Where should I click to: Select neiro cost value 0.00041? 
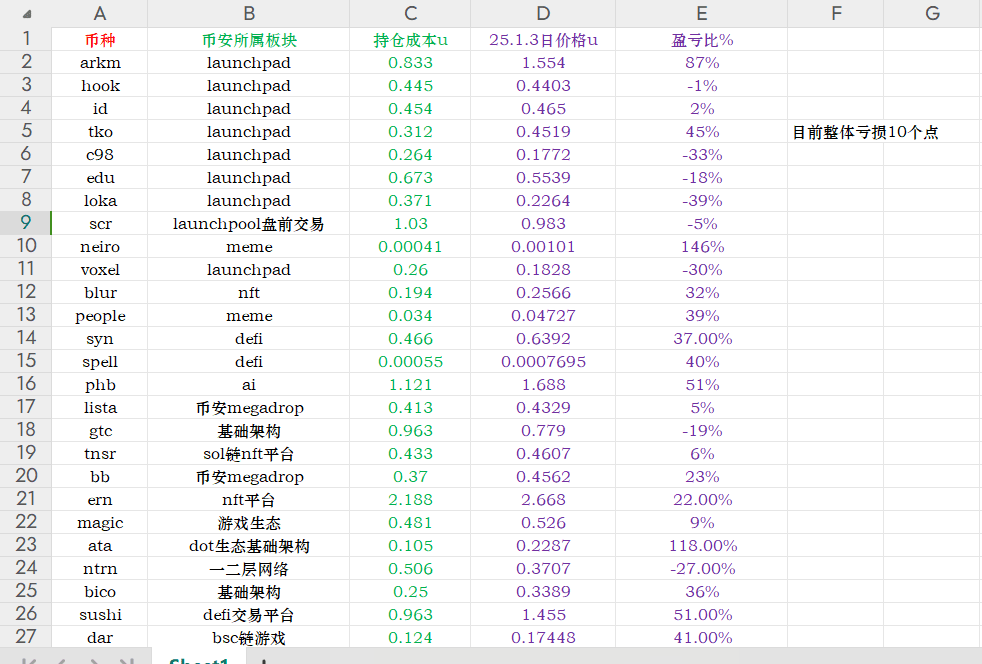pyautogui.click(x=410, y=246)
